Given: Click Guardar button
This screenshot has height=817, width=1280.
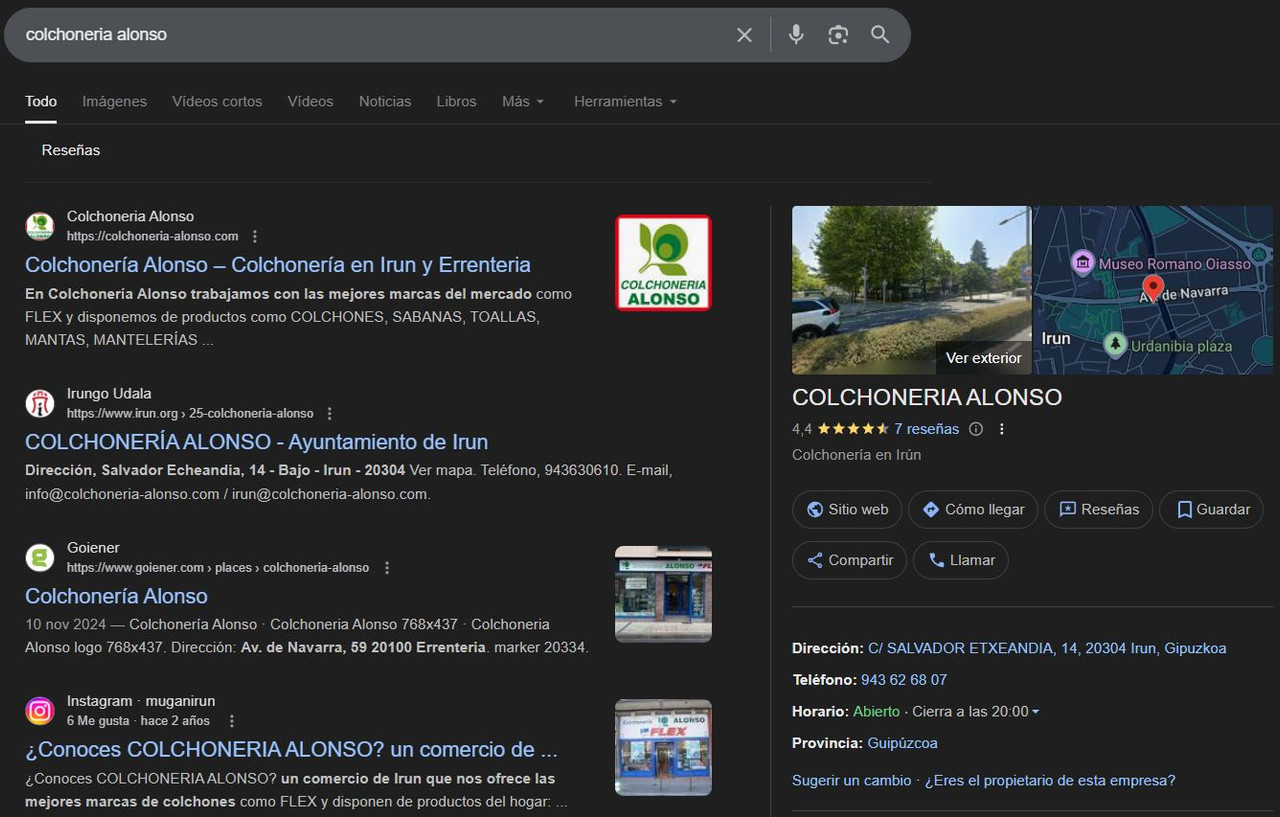Looking at the screenshot, I should [x=1212, y=509].
